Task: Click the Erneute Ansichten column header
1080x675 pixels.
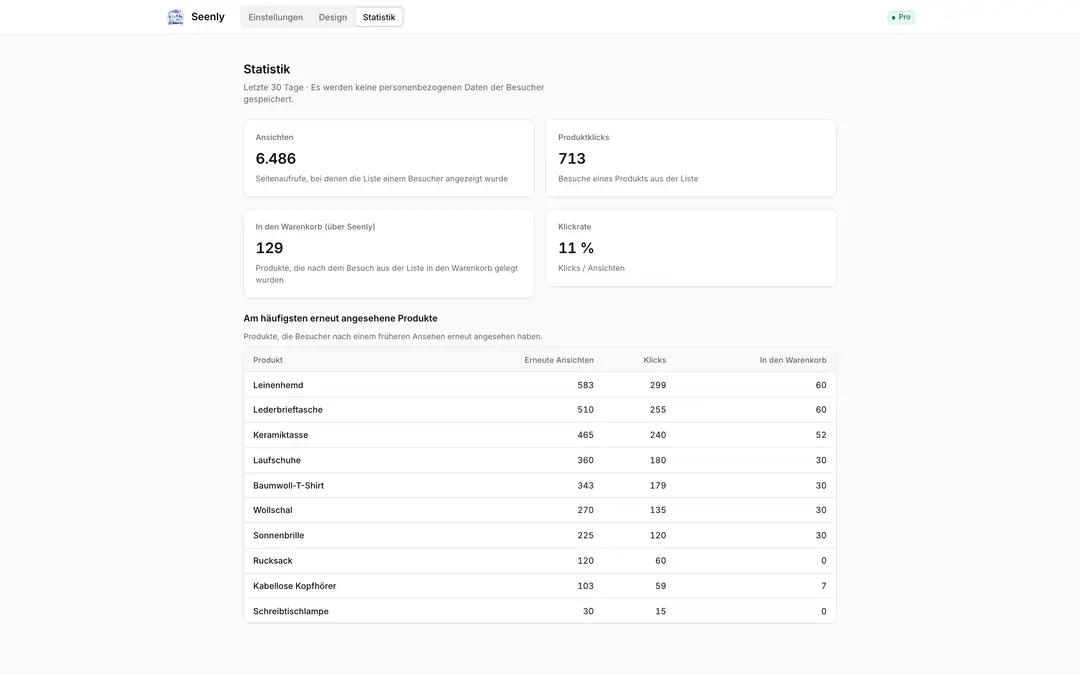Action: pos(559,360)
